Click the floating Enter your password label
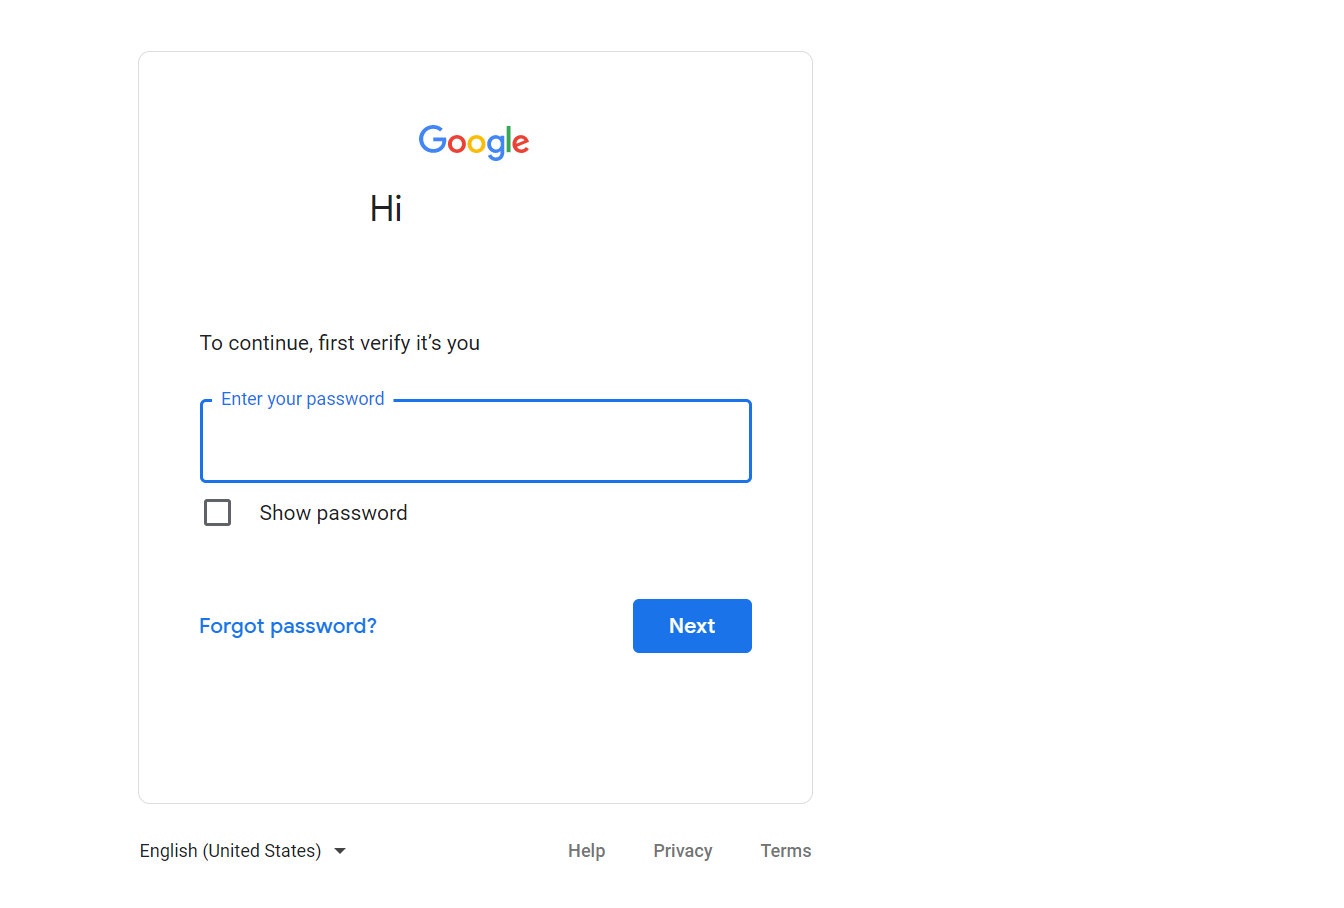Image resolution: width=1344 pixels, height=908 pixels. pyautogui.click(x=303, y=399)
